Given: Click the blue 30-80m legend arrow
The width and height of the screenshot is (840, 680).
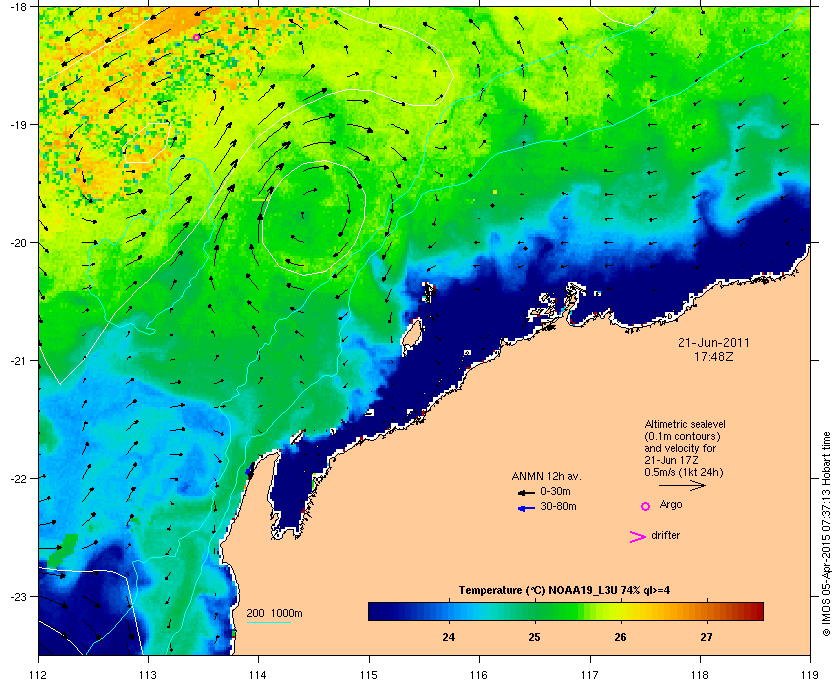Looking at the screenshot, I should pos(526,508).
